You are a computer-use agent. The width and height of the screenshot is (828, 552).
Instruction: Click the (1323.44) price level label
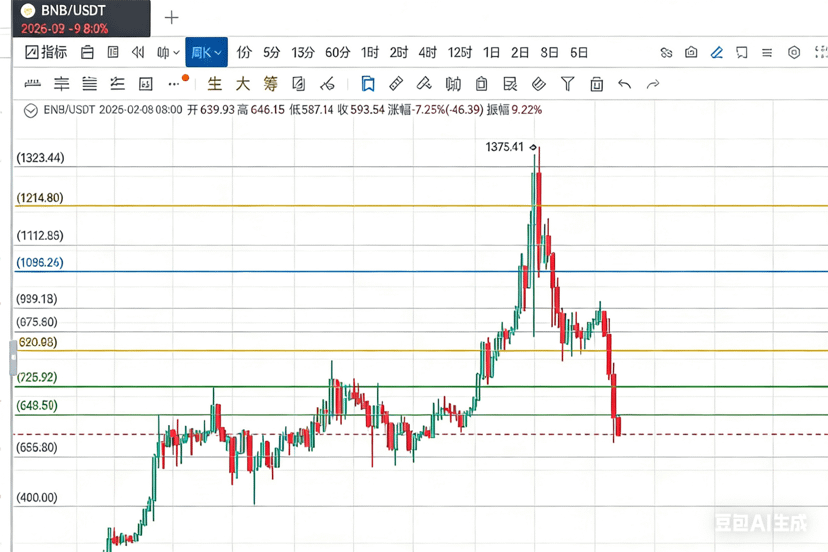(40, 157)
